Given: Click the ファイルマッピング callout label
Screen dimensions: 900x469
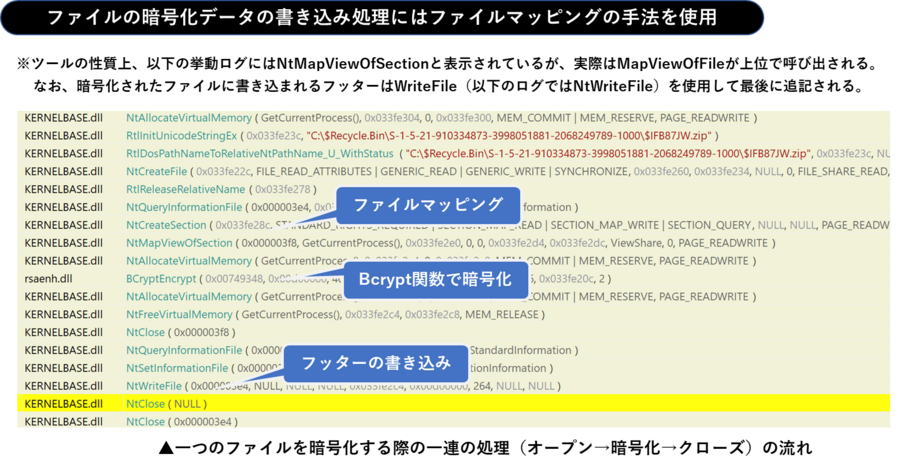Looking at the screenshot, I should pos(427,205).
